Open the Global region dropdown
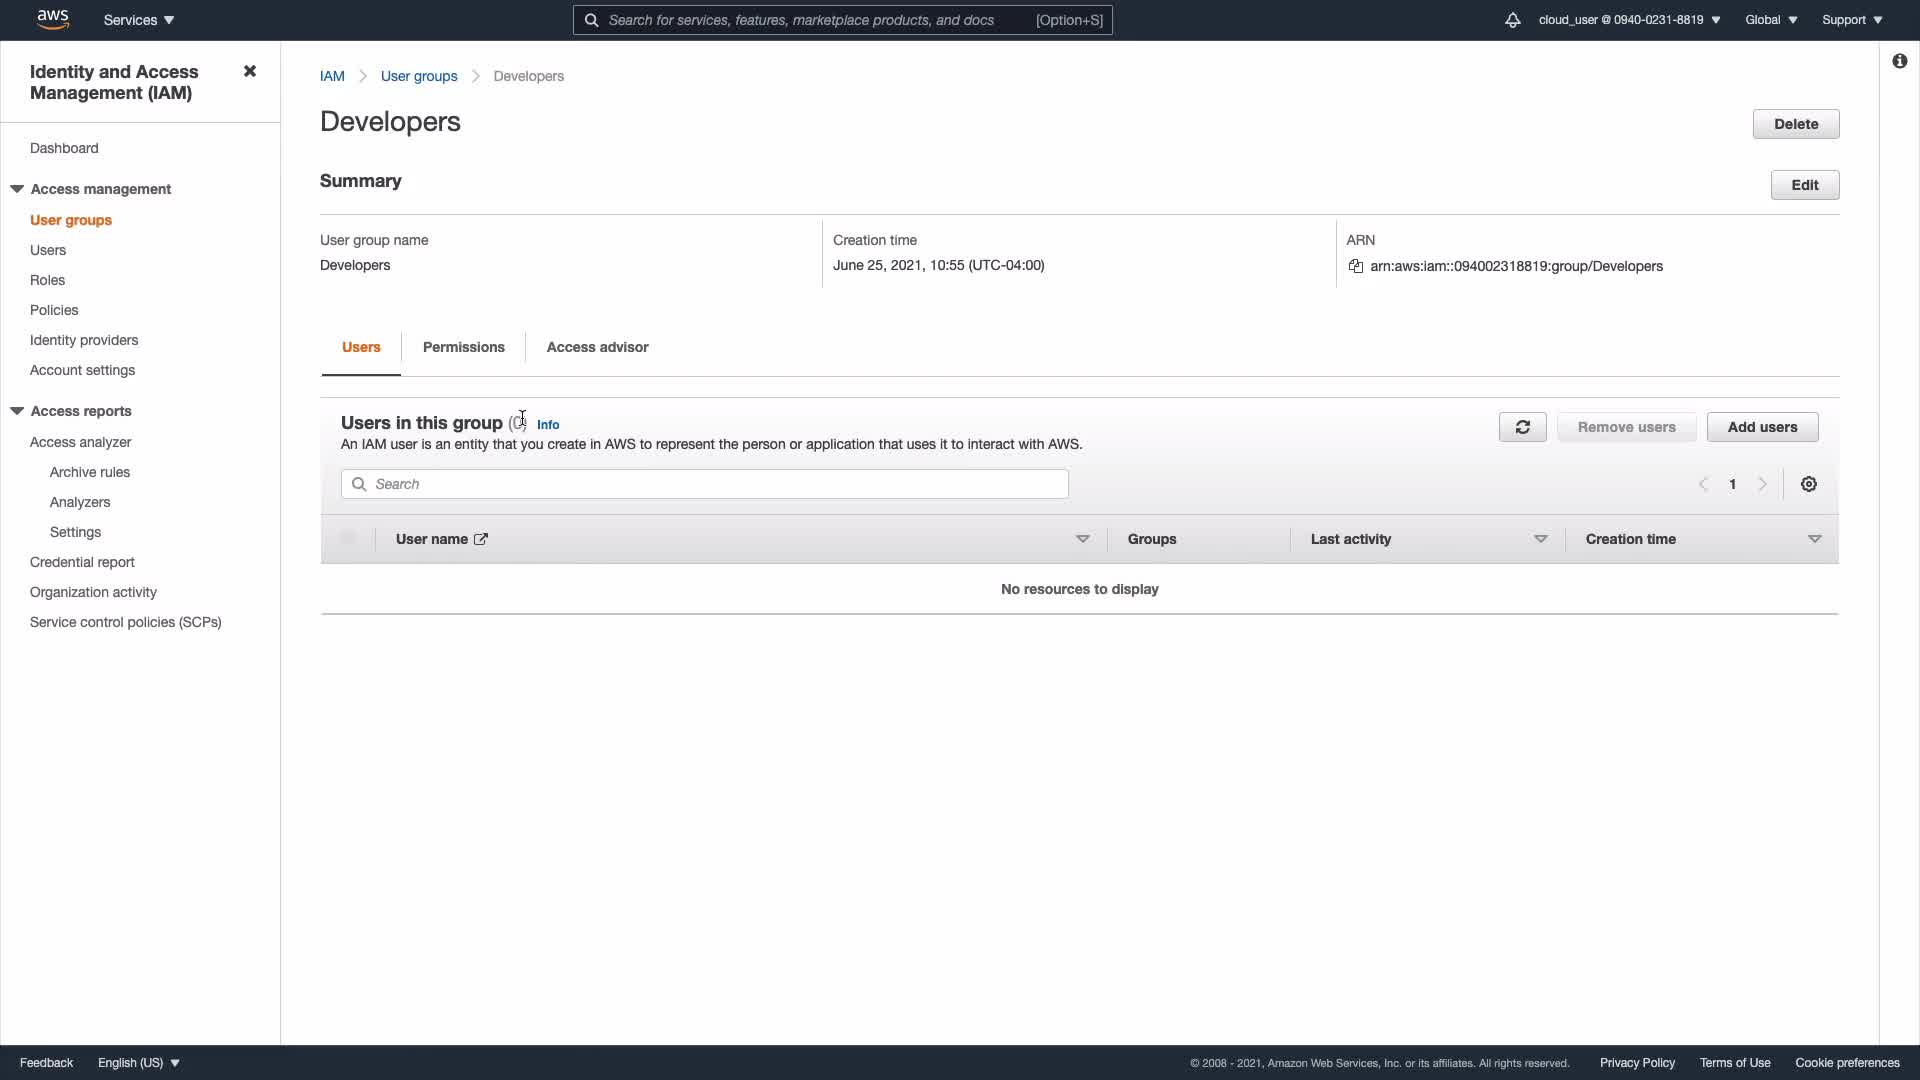 [x=1770, y=20]
